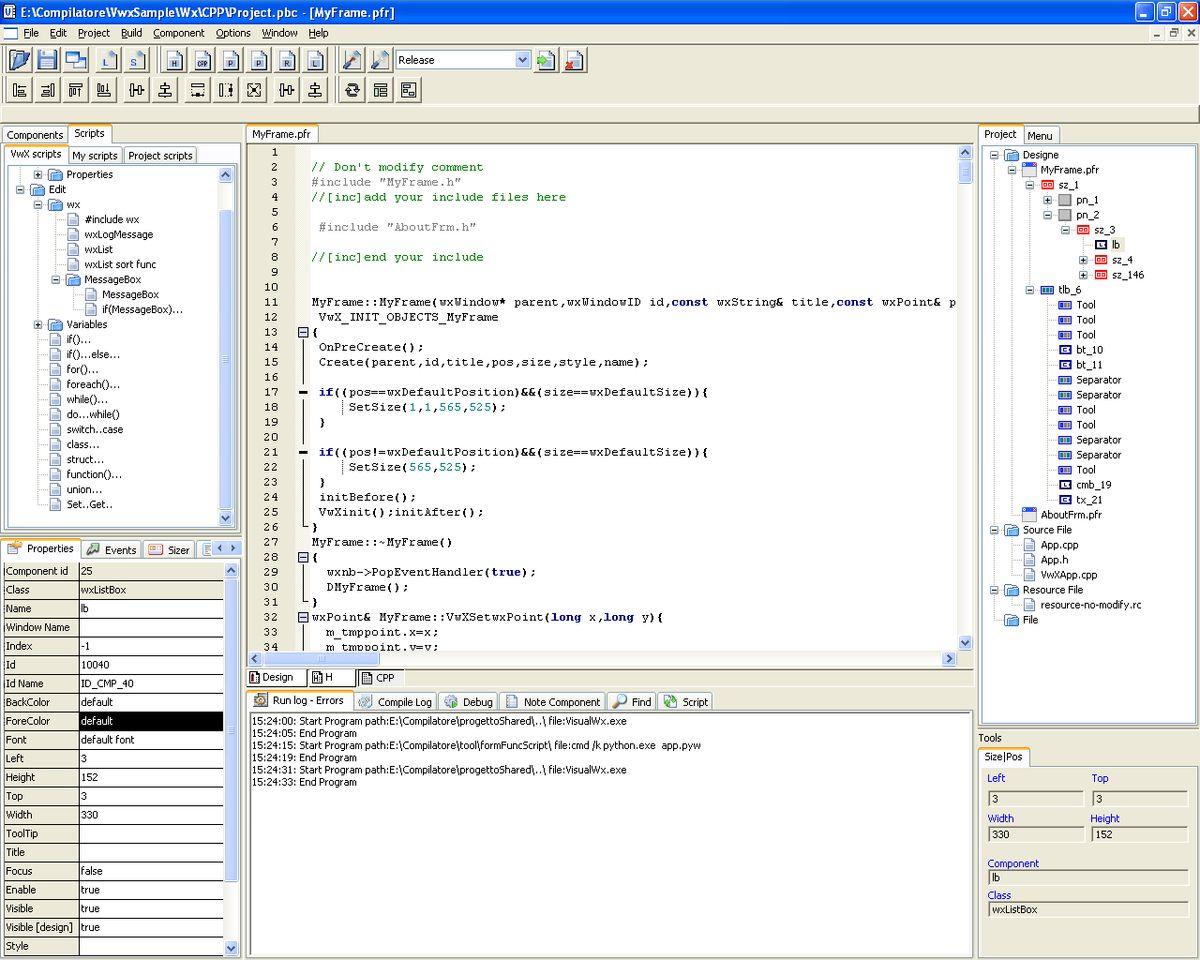Click the align left edges icon
1200x960 pixels.
click(20, 90)
